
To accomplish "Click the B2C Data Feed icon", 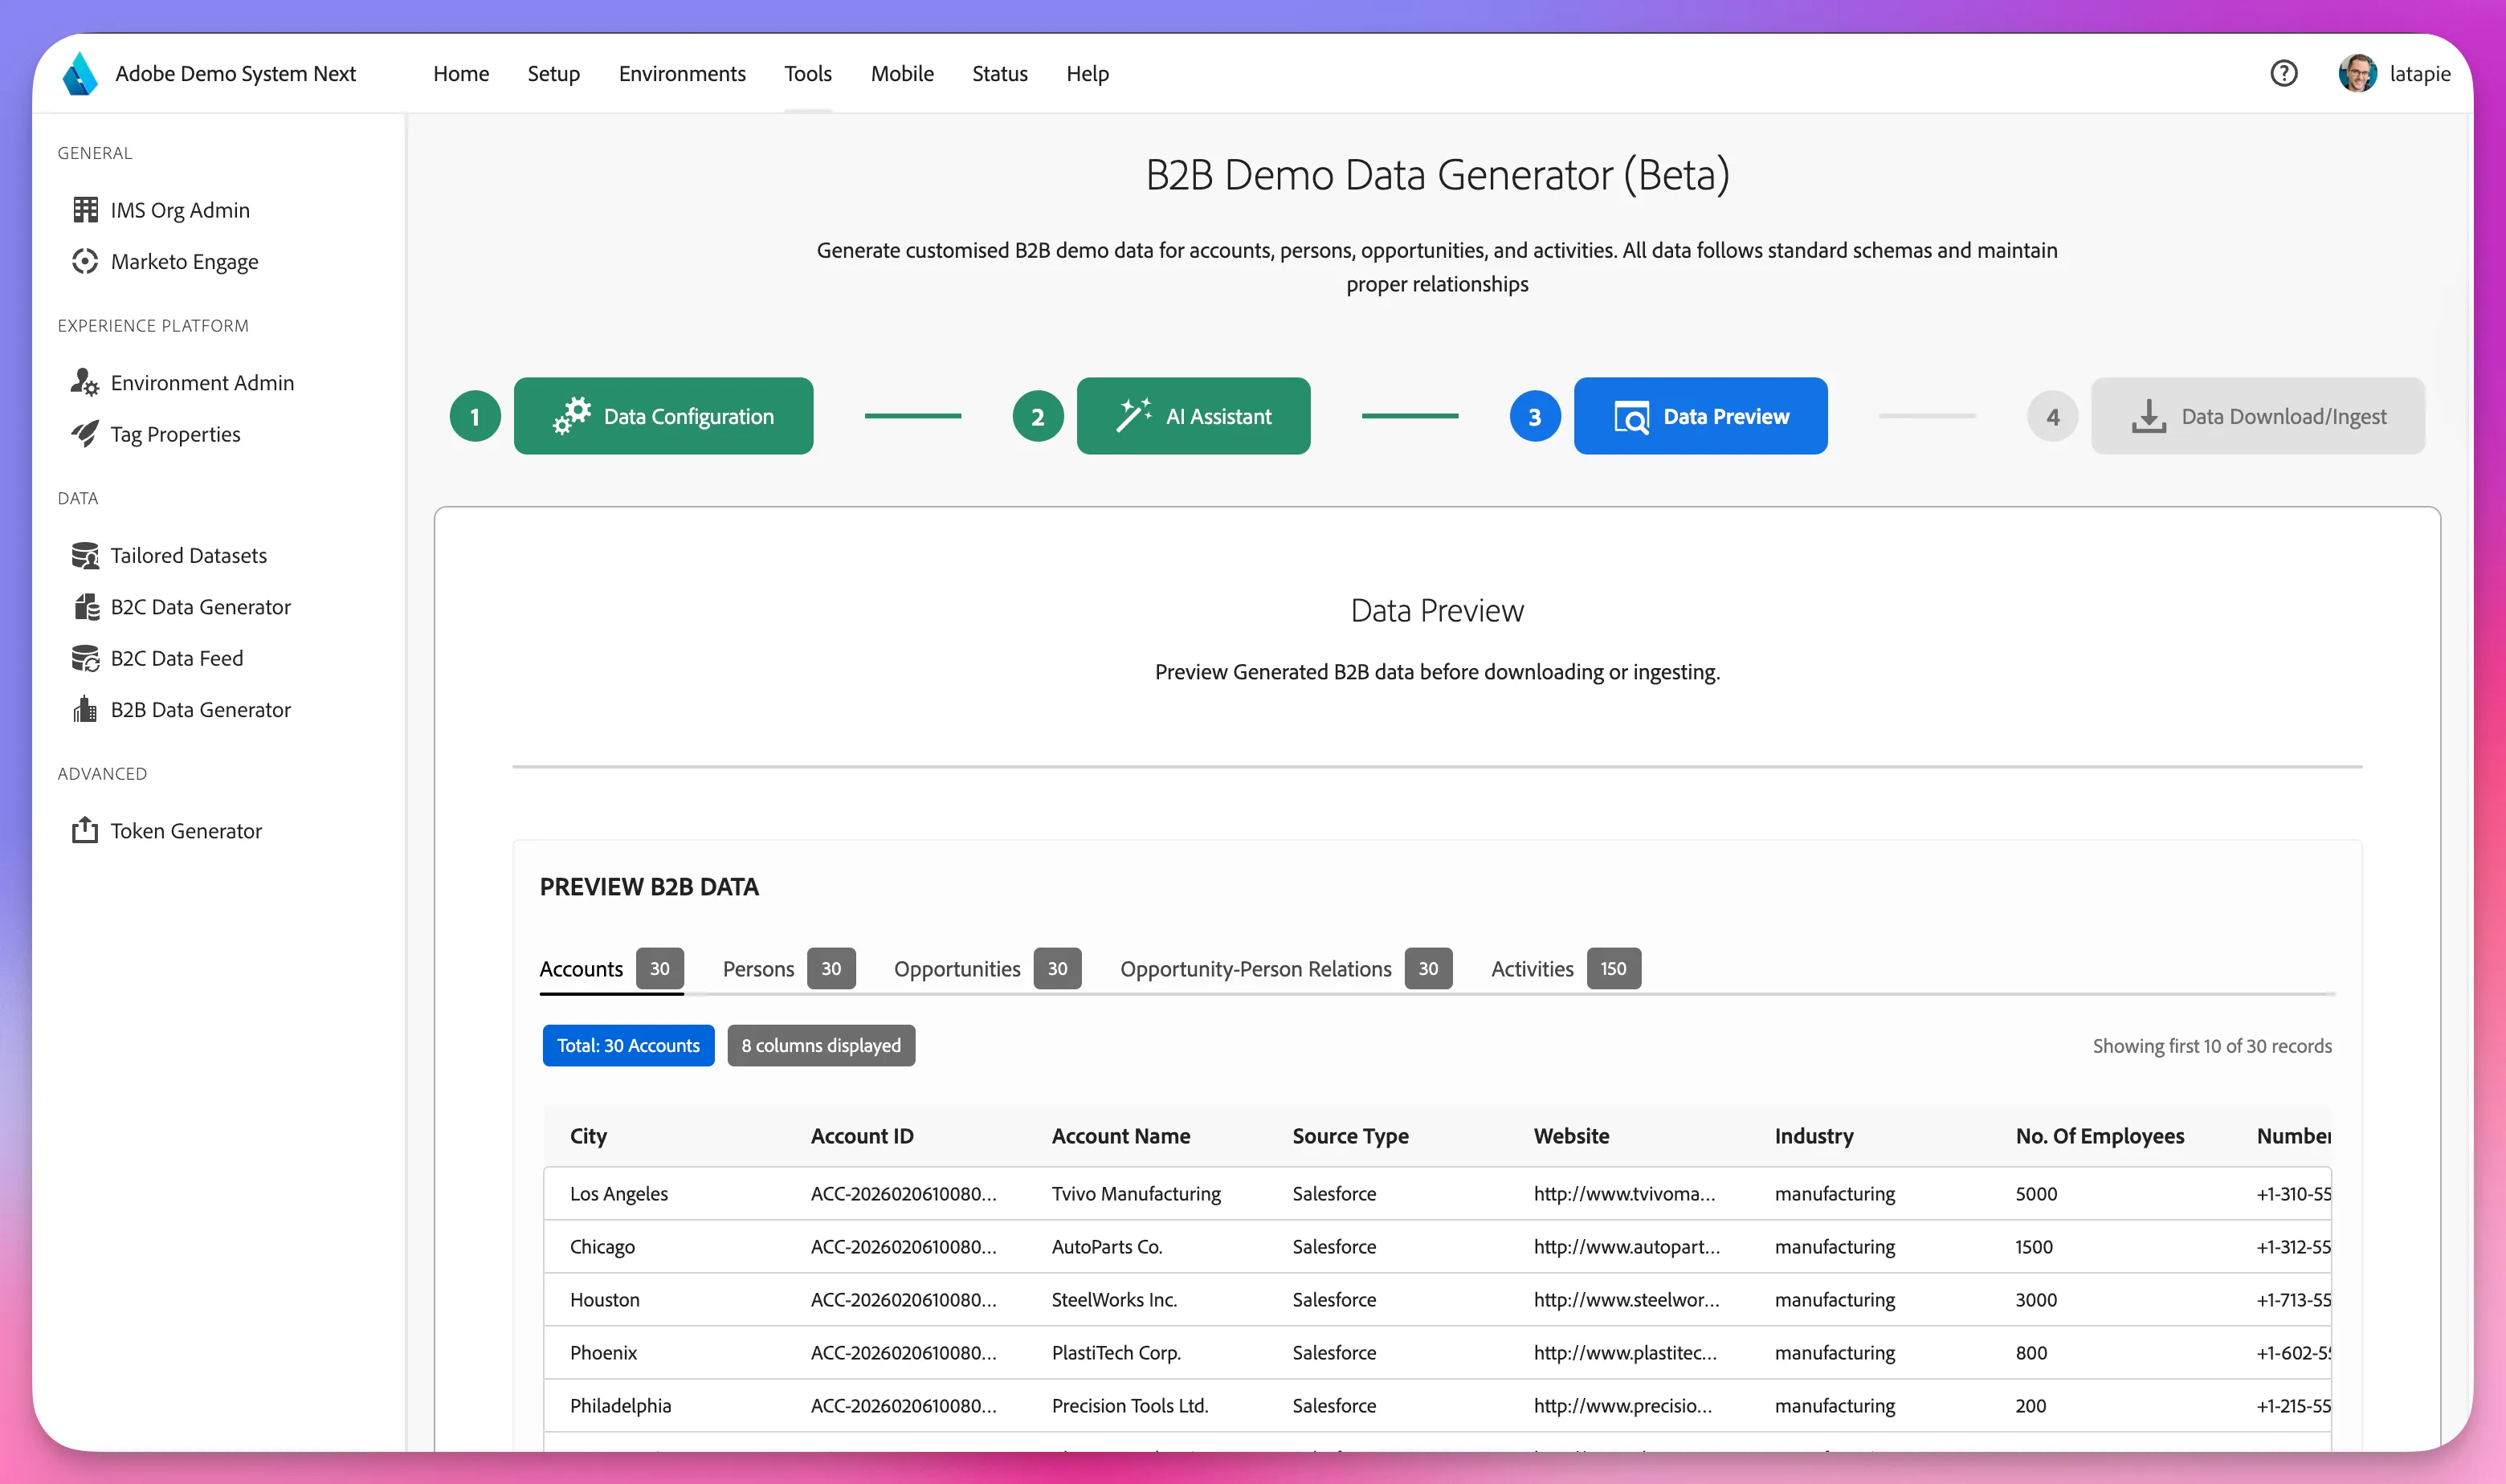I will click(x=85, y=658).
